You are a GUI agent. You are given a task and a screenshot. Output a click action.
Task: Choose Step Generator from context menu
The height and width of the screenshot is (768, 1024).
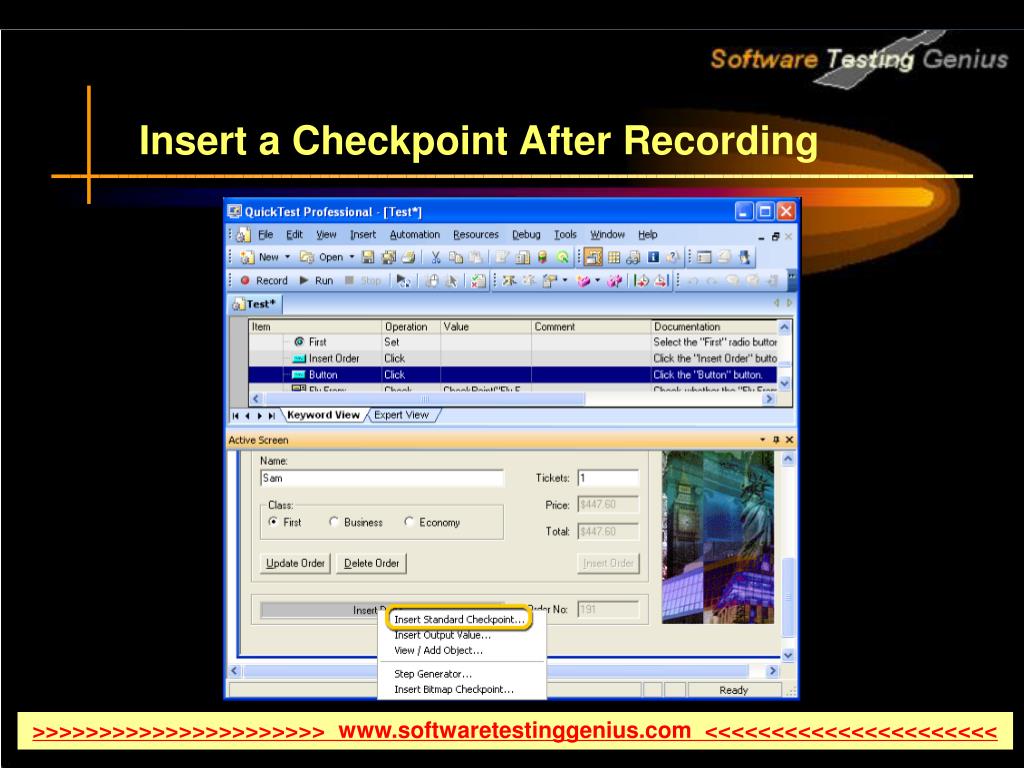[x=432, y=674]
